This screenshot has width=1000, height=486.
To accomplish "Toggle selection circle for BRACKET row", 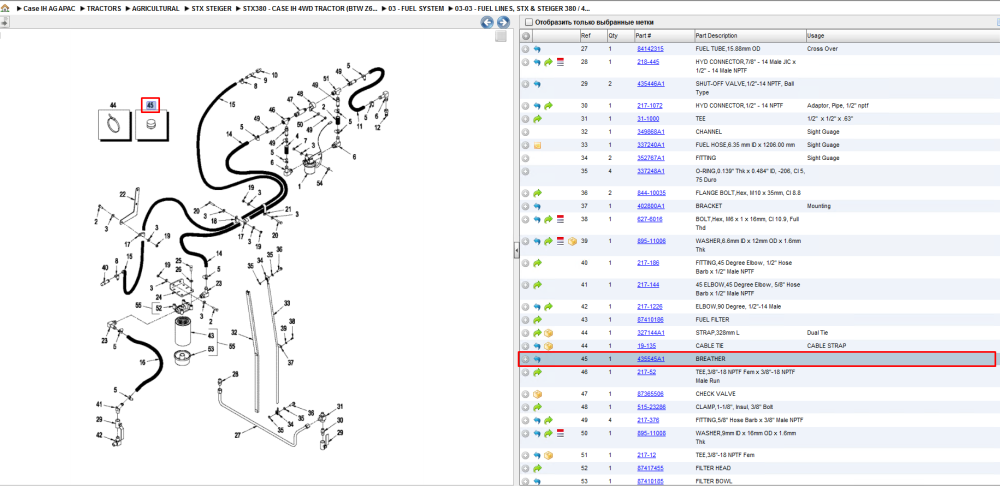I will point(526,206).
